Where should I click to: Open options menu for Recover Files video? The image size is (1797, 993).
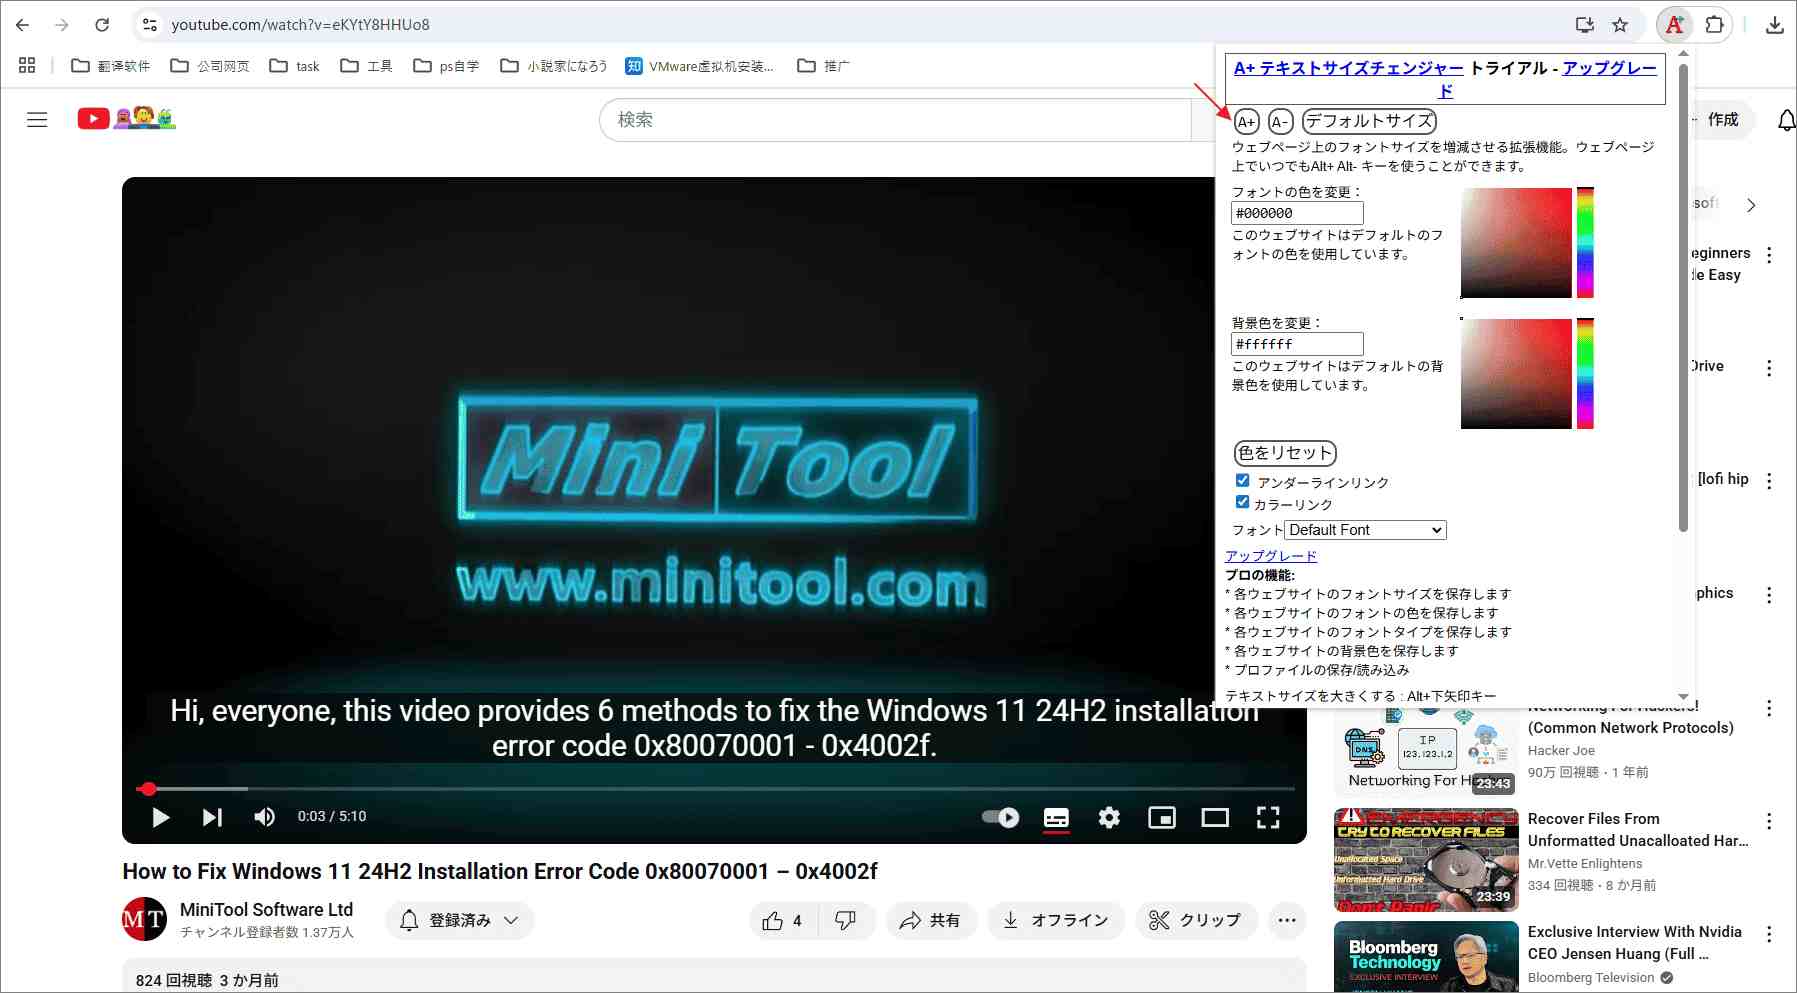[1769, 821]
